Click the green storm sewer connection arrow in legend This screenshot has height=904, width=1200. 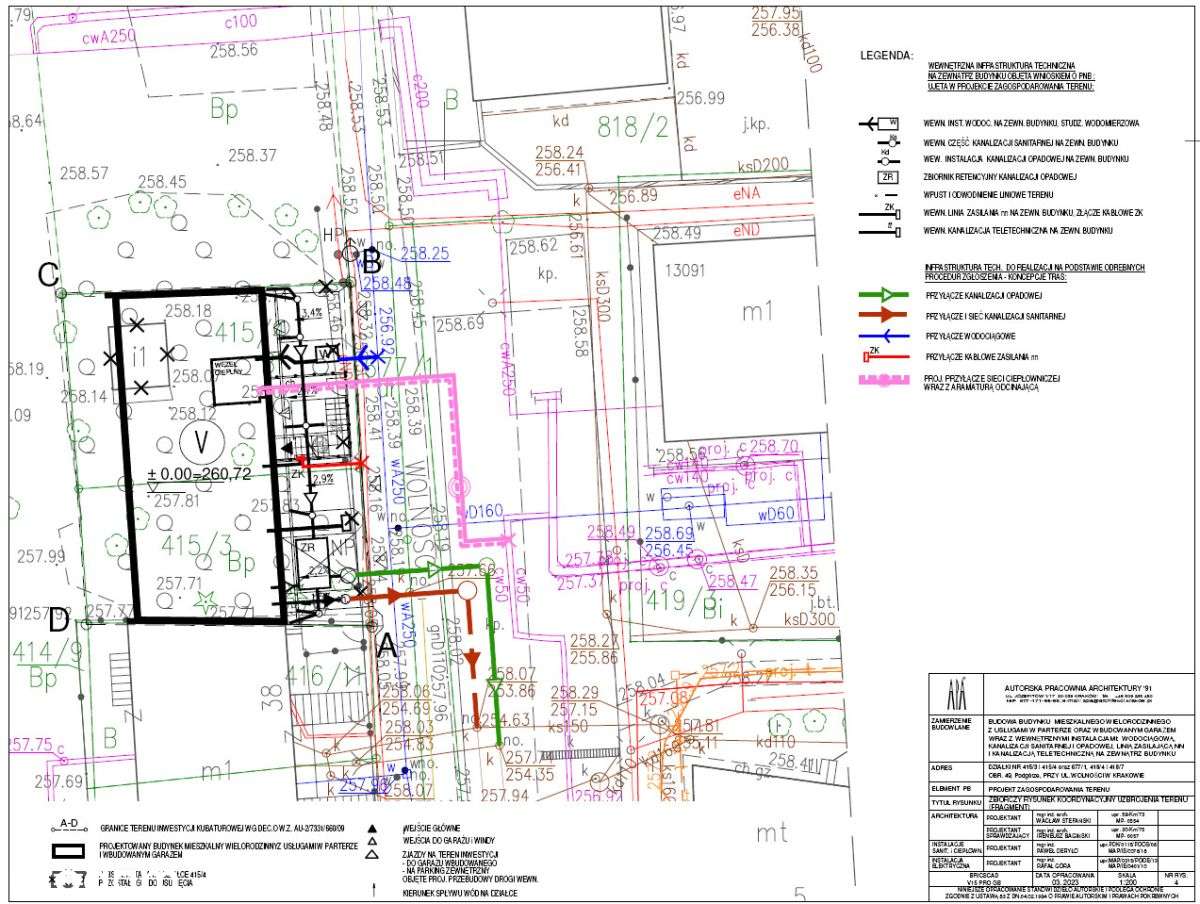883,296
